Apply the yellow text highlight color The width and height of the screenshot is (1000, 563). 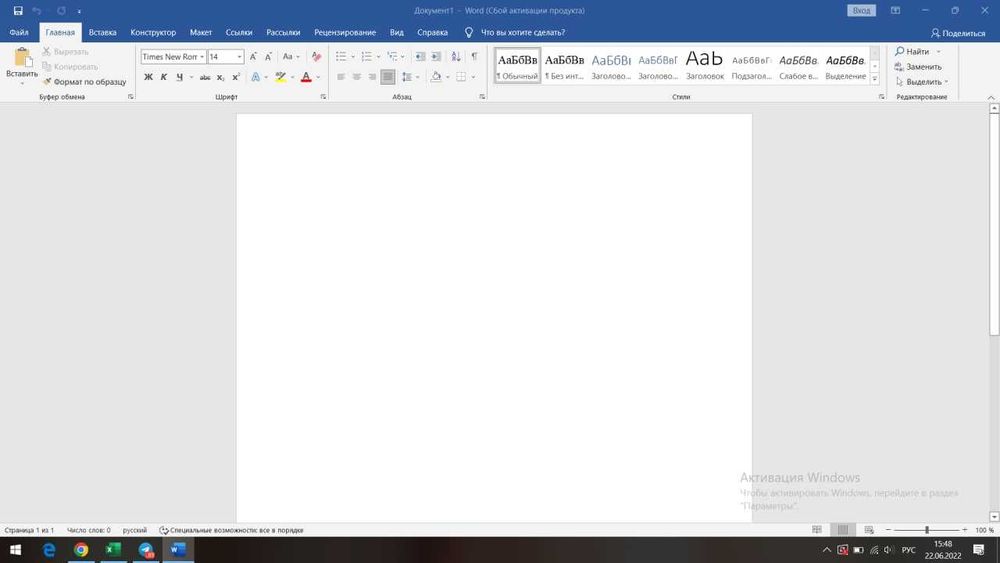point(281,77)
